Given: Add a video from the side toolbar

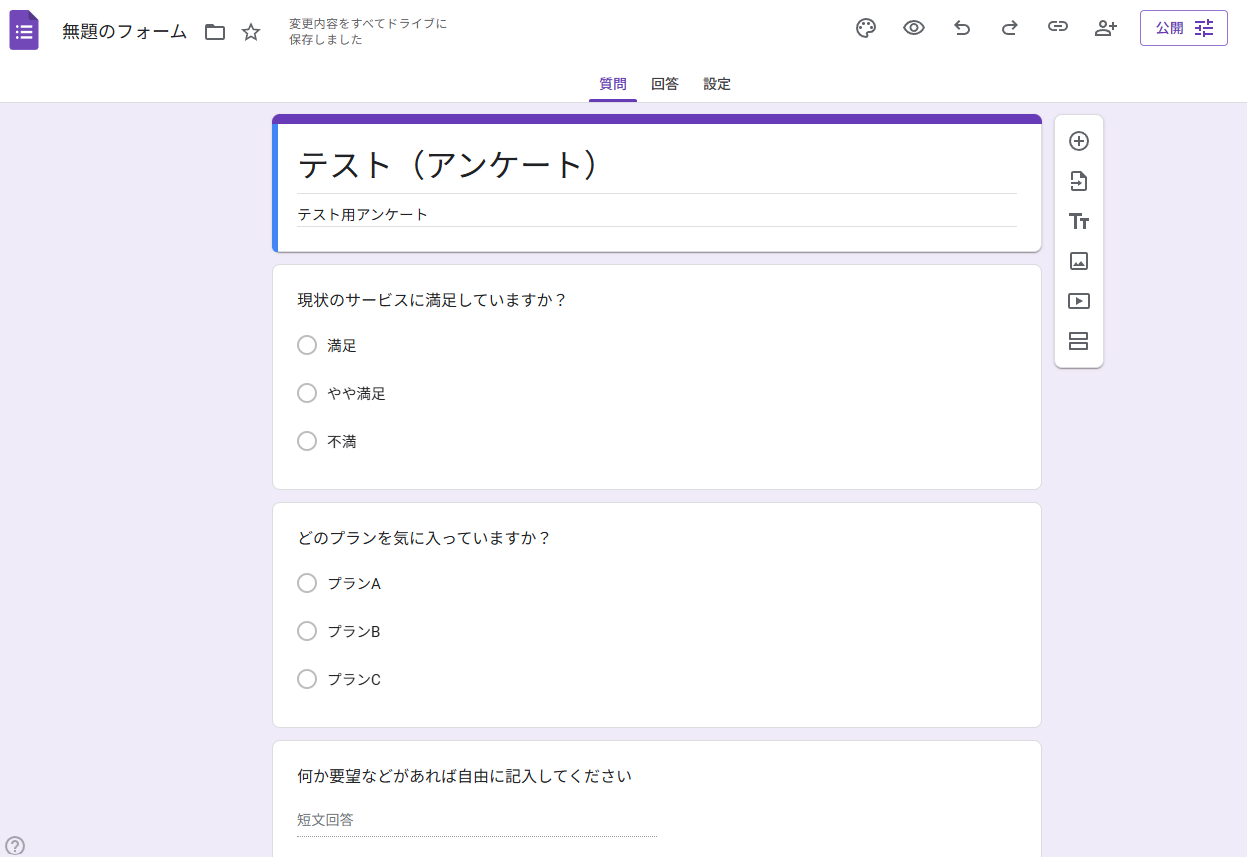Looking at the screenshot, I should pos(1078,301).
